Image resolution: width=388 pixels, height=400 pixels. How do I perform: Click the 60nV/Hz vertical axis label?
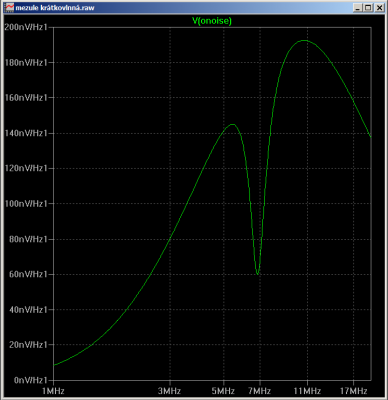(x=28, y=274)
